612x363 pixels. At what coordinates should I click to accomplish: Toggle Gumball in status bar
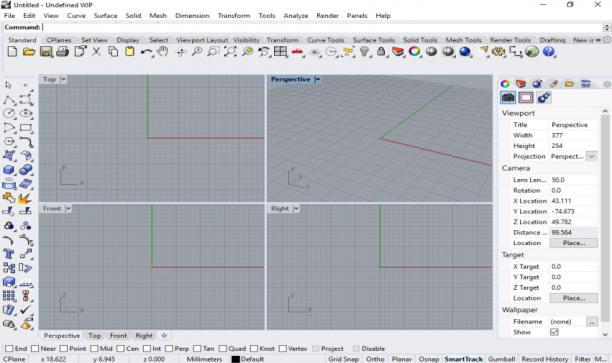point(502,359)
